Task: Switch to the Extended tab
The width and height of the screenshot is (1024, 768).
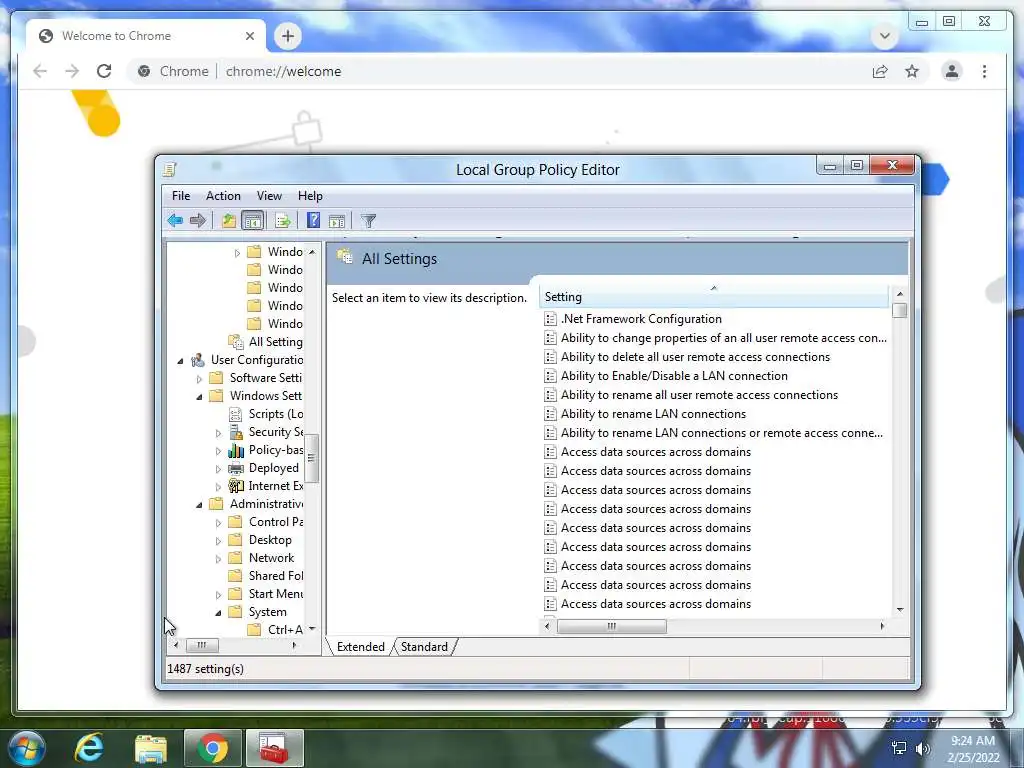Action: click(x=360, y=647)
